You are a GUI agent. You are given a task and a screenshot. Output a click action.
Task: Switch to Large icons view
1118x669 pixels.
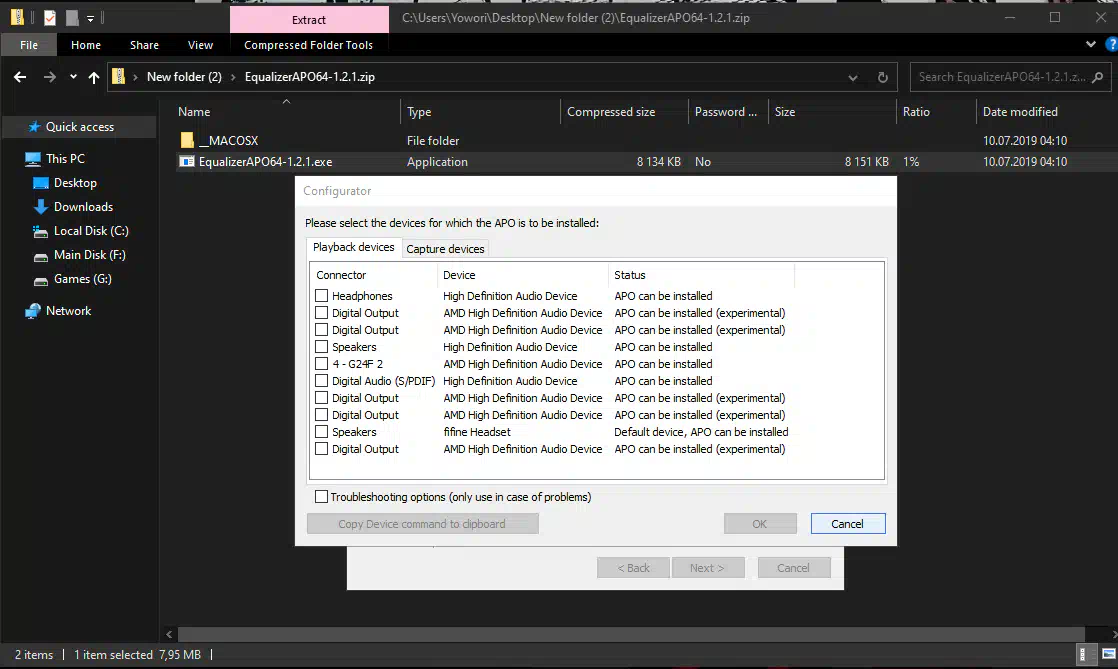click(1108, 654)
